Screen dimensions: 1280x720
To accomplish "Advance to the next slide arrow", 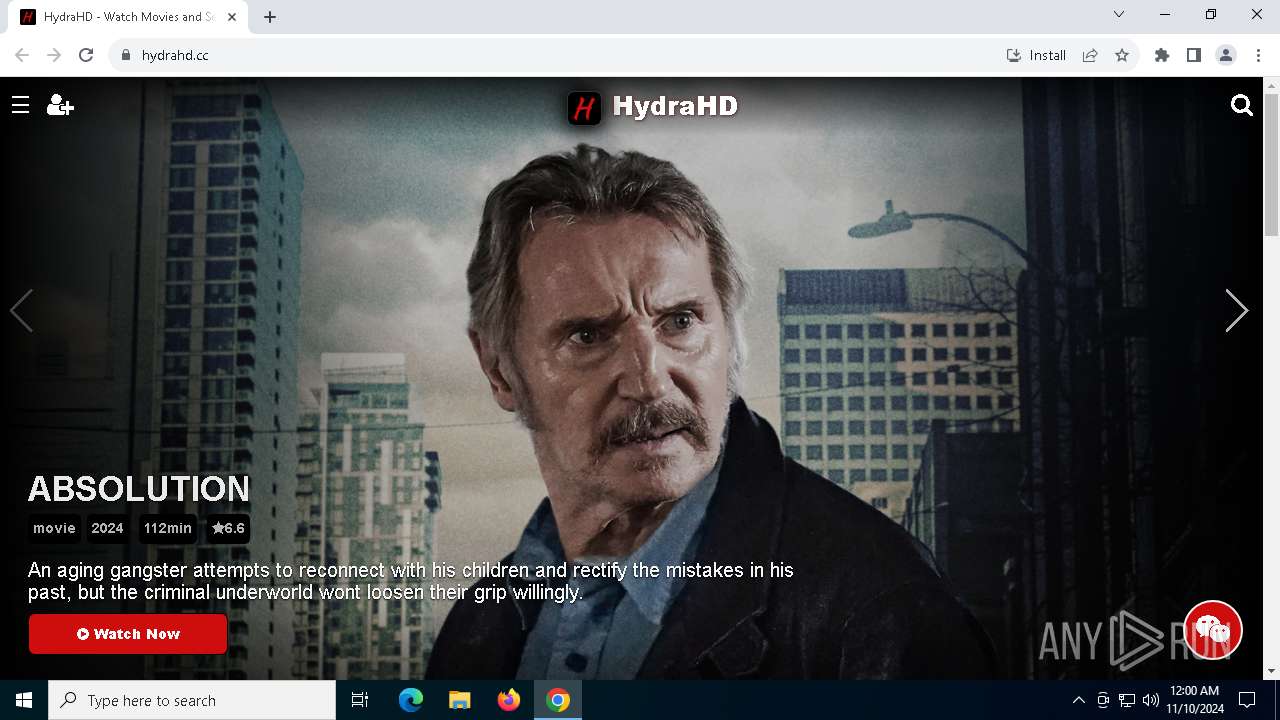I will [x=1237, y=310].
